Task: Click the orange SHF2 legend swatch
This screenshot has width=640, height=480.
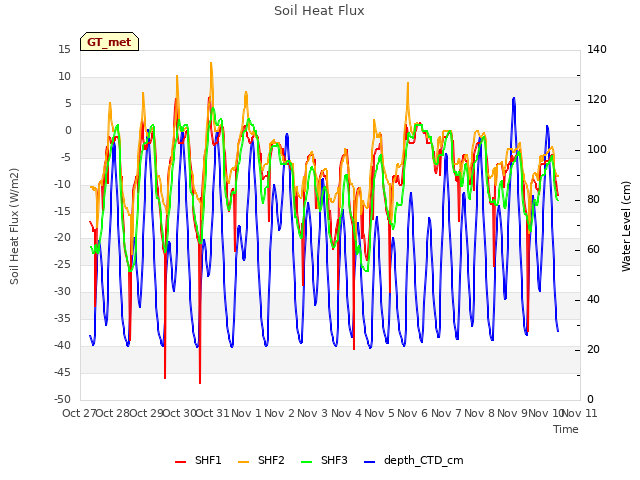Action: tap(243, 462)
